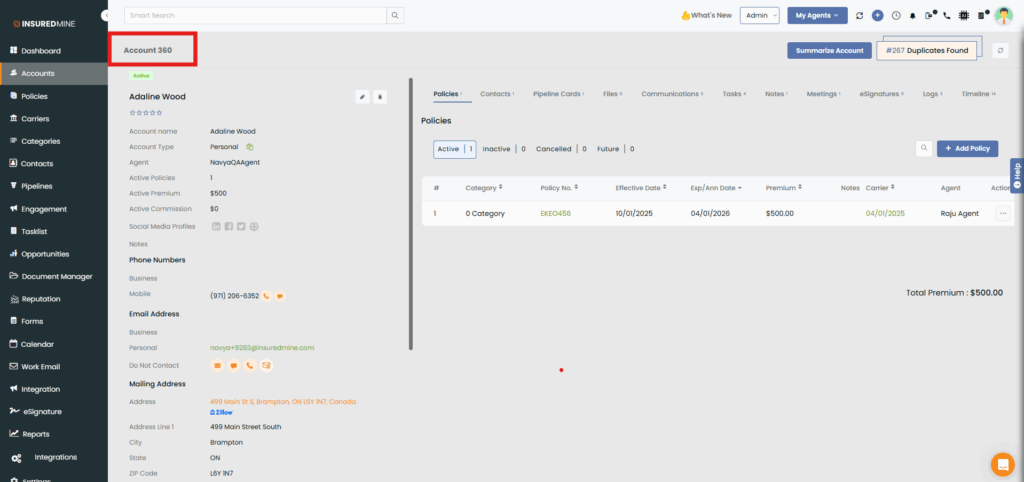Select the Inactive policies filter

click(x=496, y=149)
